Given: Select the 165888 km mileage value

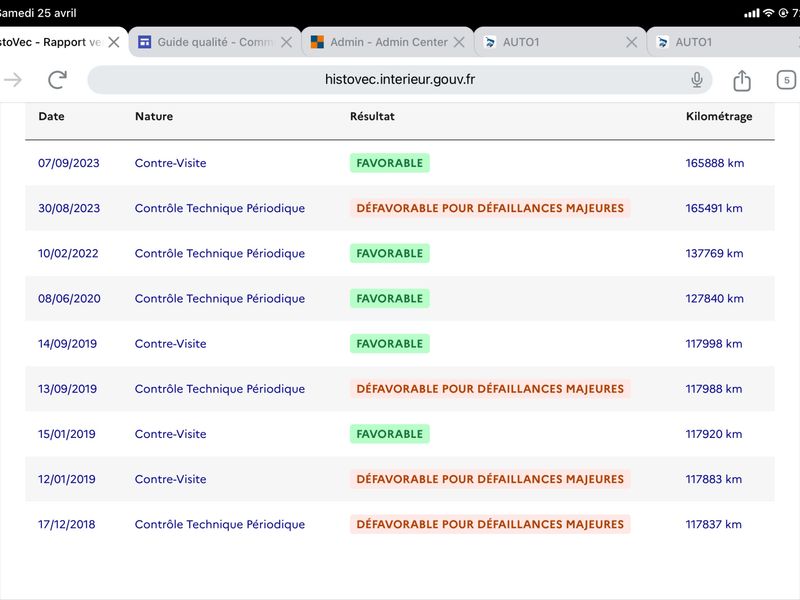Looking at the screenshot, I should (x=715, y=163).
